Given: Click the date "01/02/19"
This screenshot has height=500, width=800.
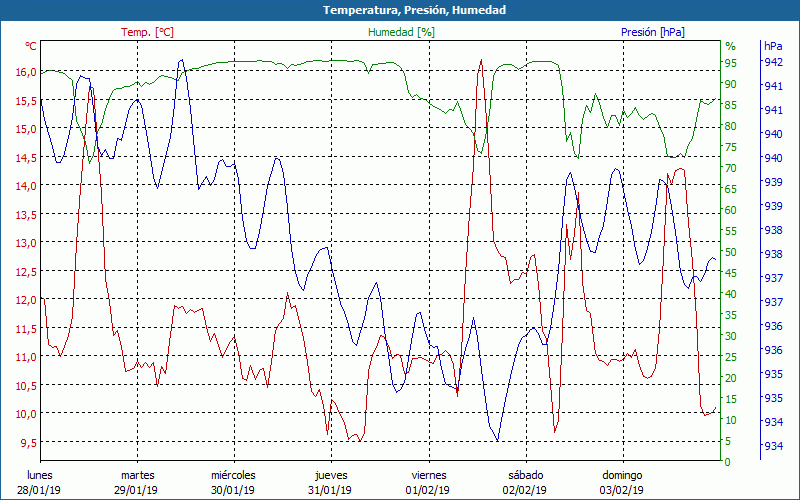Looking at the screenshot, I should pos(428,490).
